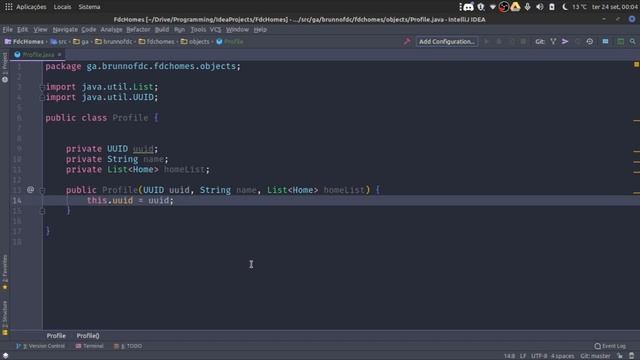
Task: Click the Profile() constructor breadcrumb at bottom
Action: 88,336
